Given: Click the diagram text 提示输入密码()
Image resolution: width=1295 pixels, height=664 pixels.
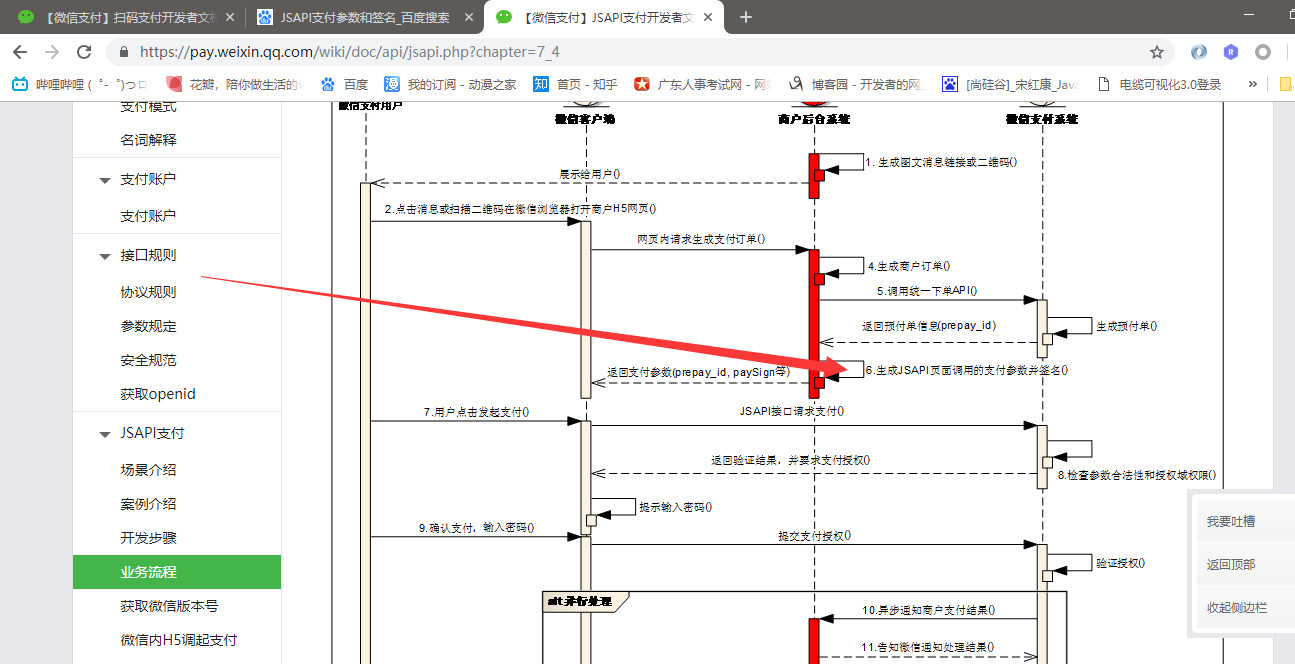Looking at the screenshot, I should (676, 507).
